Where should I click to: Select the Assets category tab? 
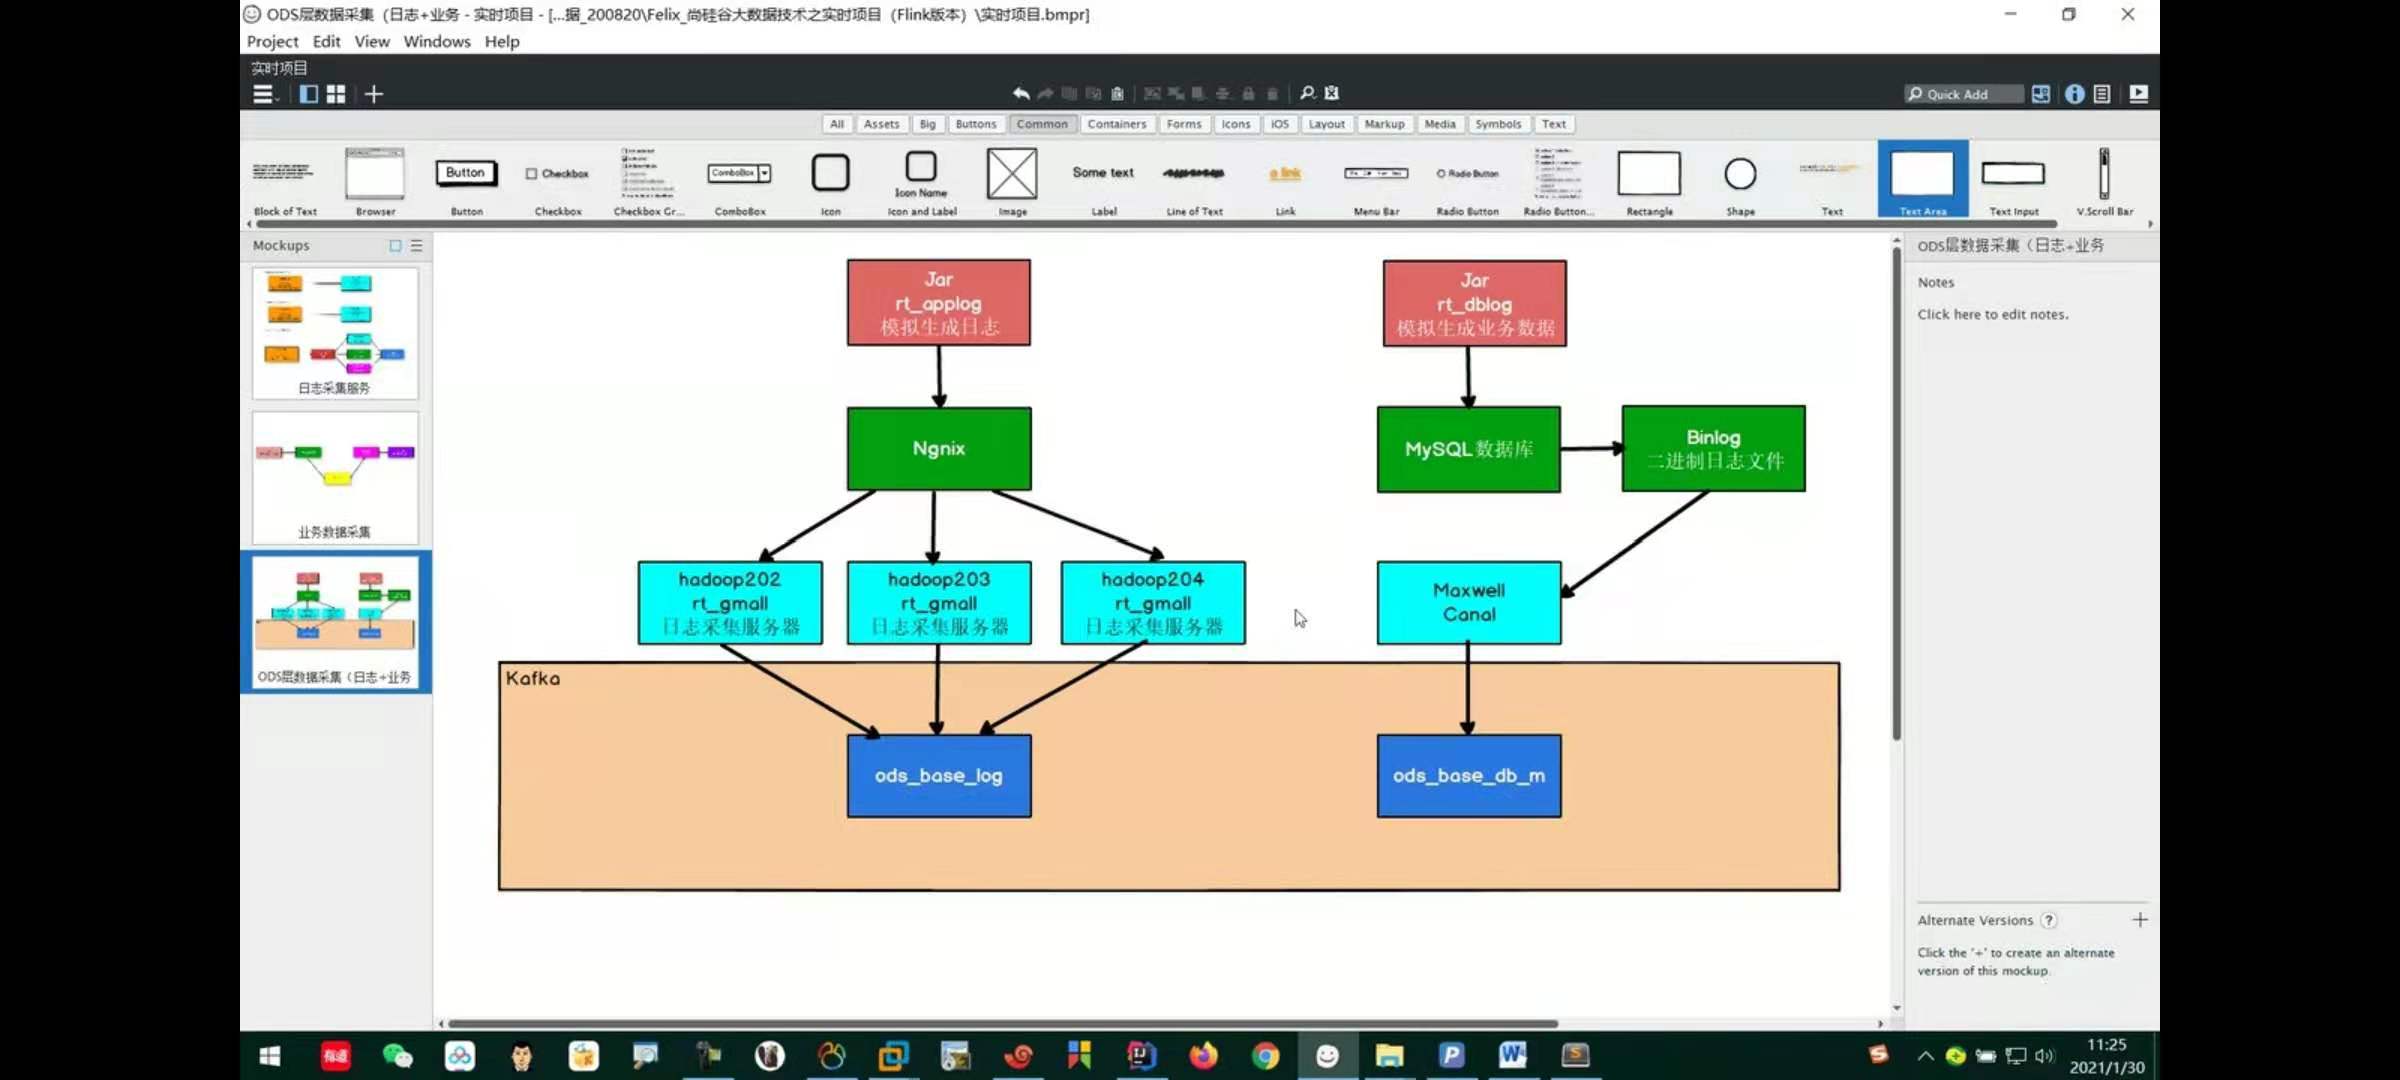coord(881,124)
